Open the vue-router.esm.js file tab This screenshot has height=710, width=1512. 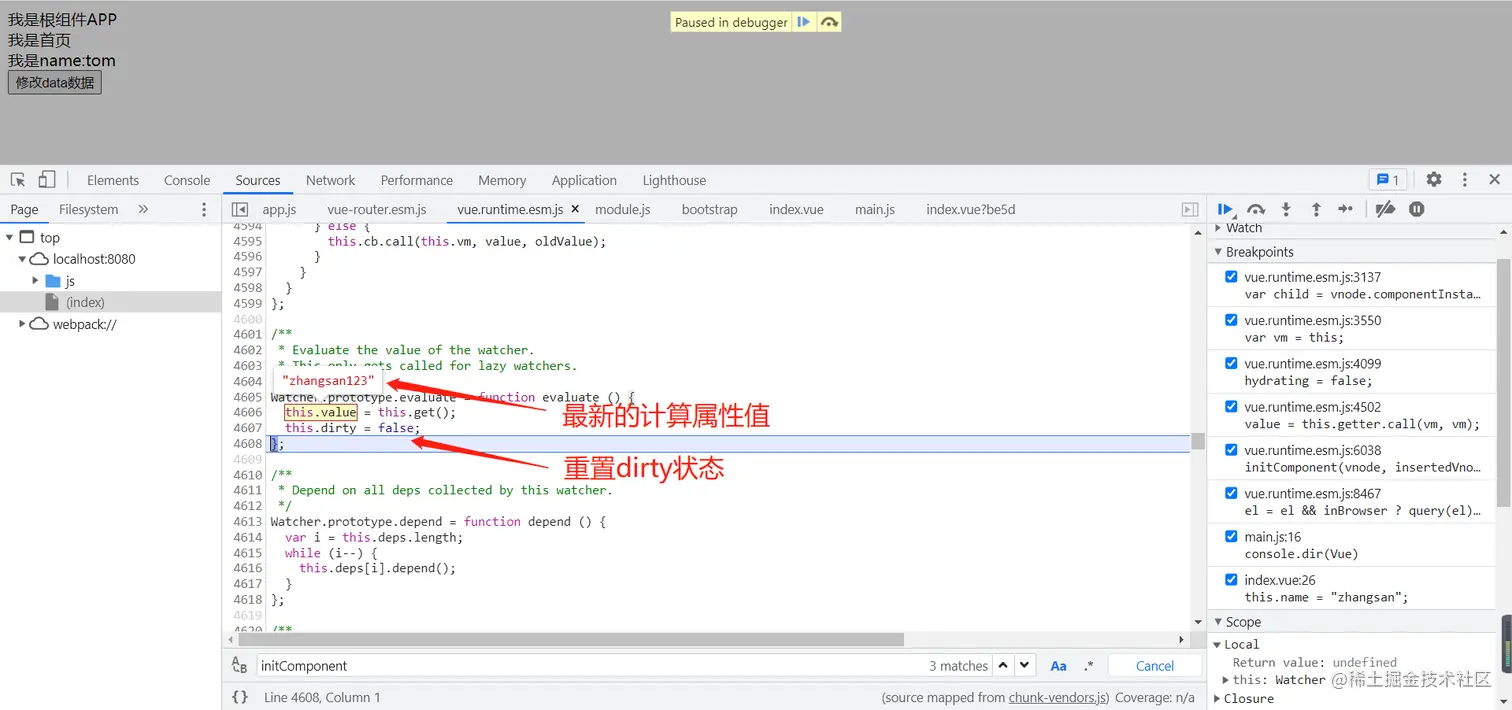coord(377,209)
